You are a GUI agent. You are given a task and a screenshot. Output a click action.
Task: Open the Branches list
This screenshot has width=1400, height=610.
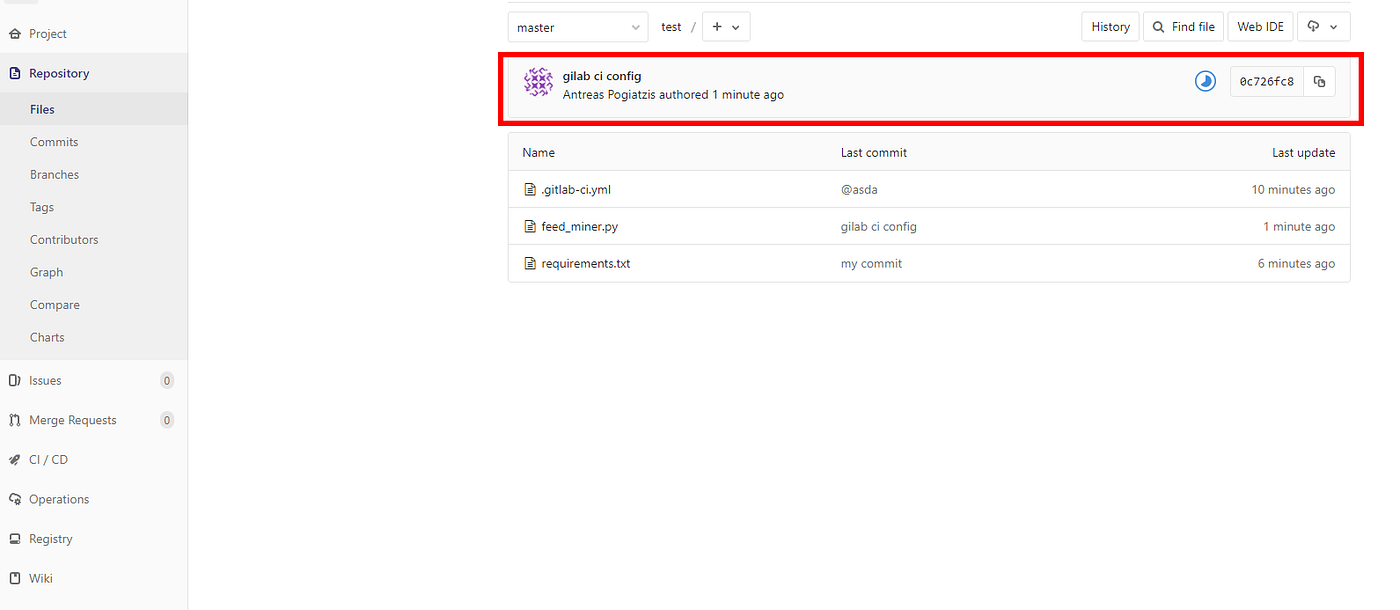click(54, 174)
